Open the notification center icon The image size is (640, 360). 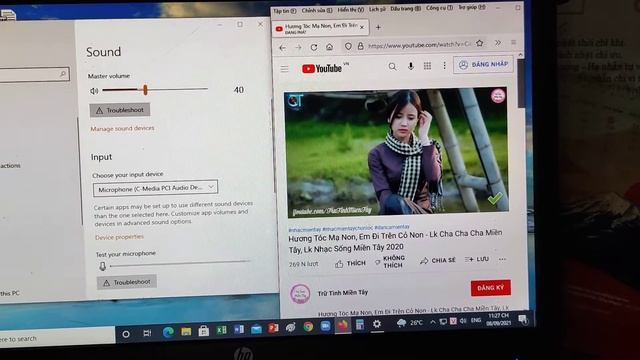click(522, 319)
